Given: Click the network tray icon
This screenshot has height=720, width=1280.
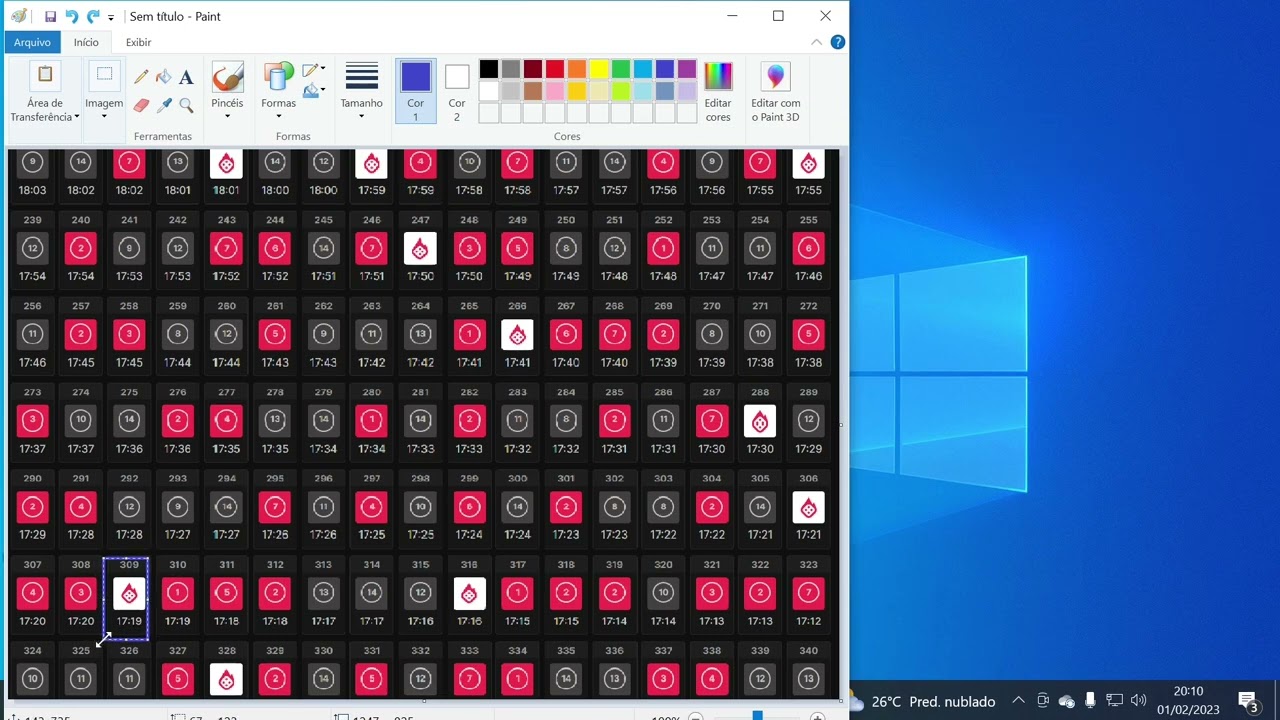Looking at the screenshot, I should pyautogui.click(x=1114, y=701).
